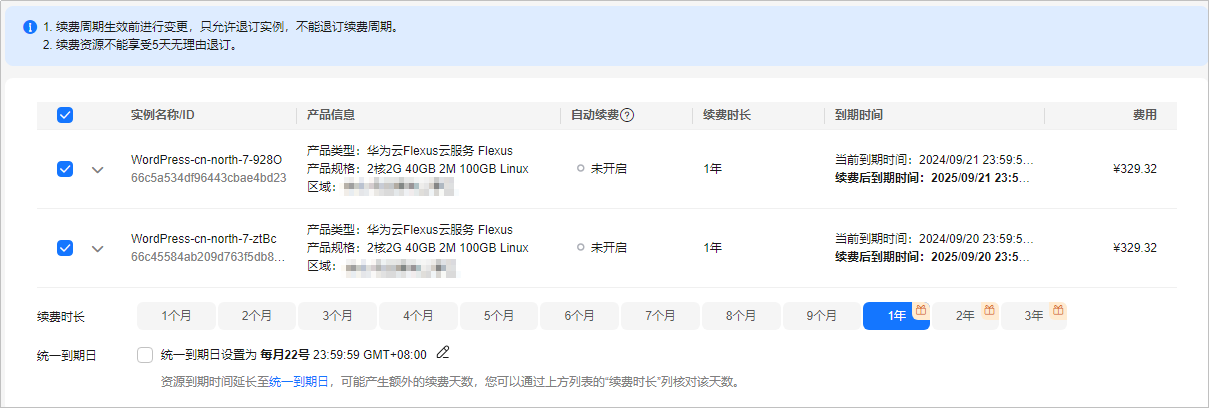The height and width of the screenshot is (408, 1209).
Task: Click the gift icon on the 2年 option
Action: point(990,310)
